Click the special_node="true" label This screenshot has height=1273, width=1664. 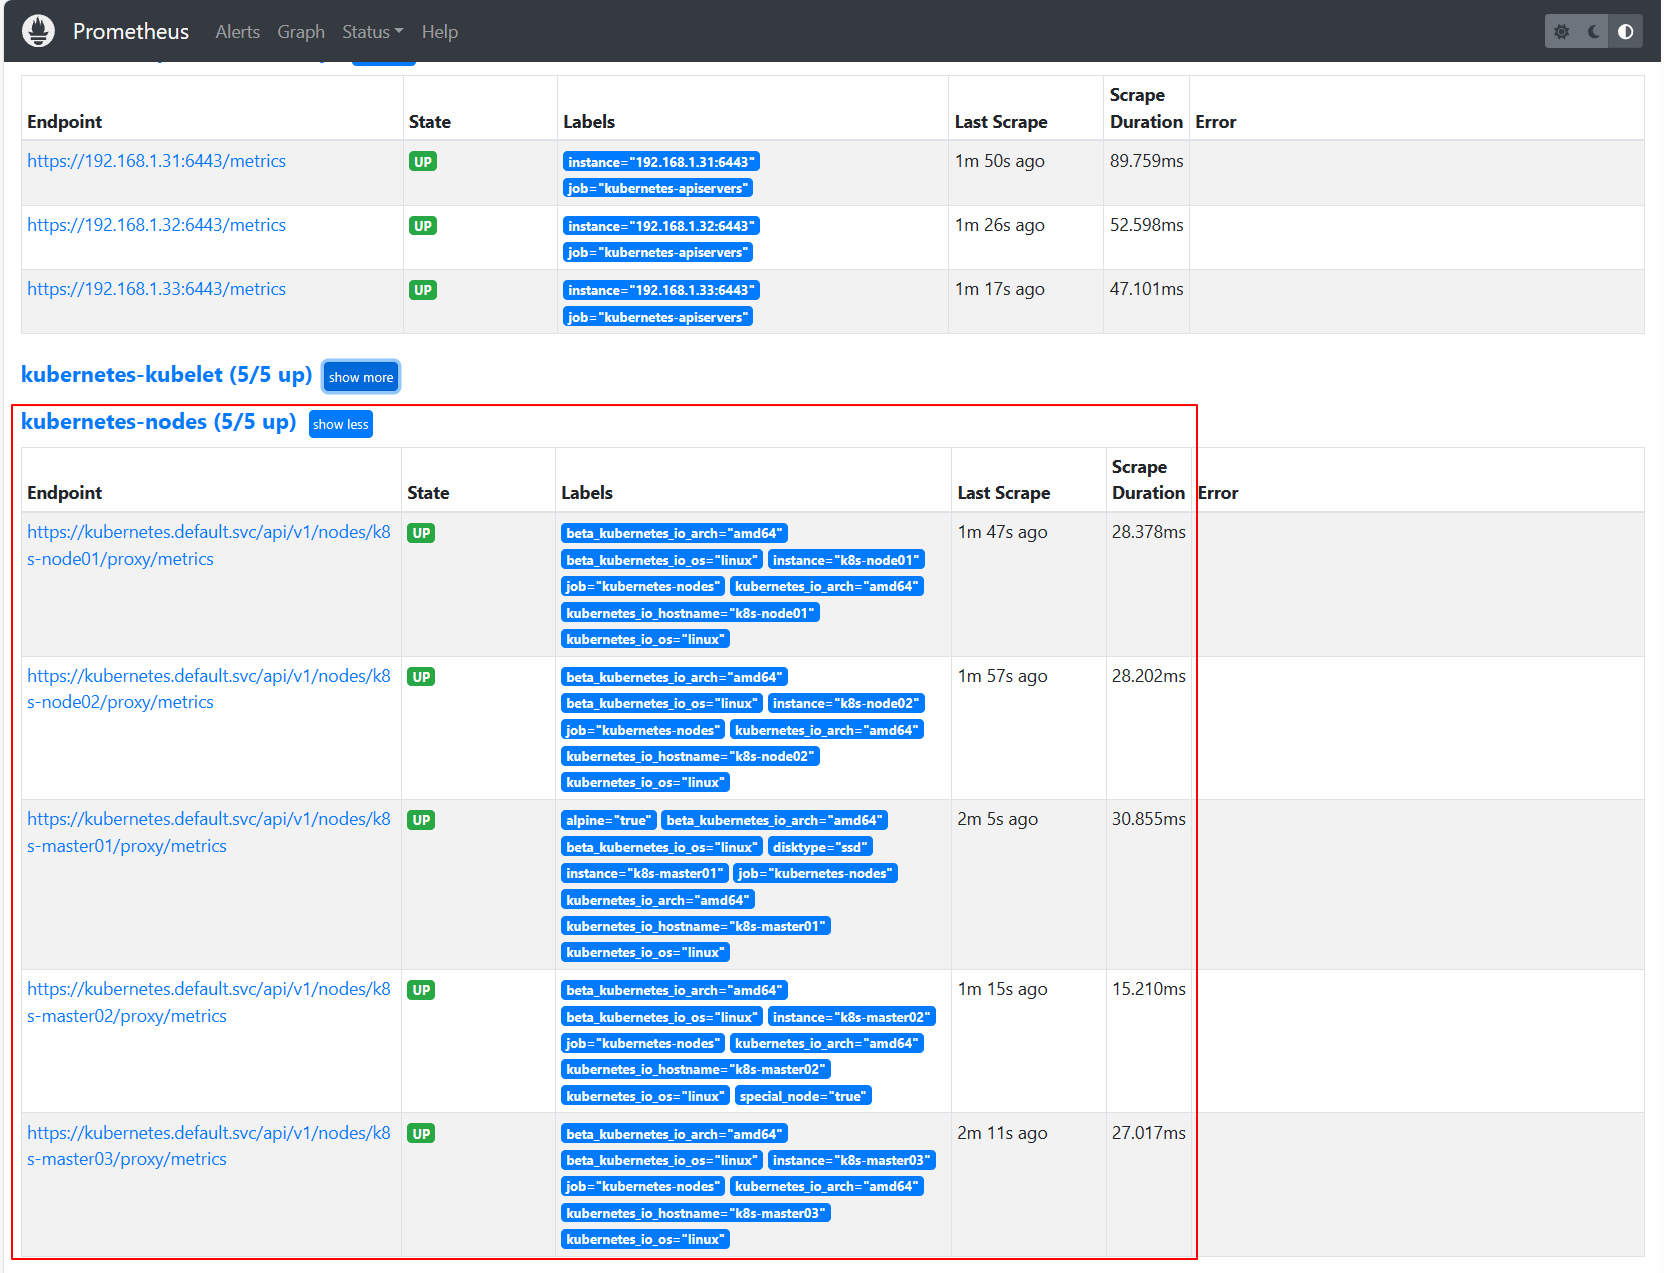point(803,1096)
